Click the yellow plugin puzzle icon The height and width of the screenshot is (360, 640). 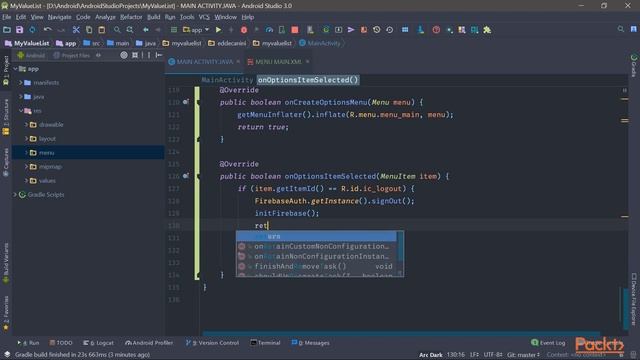coord(487,30)
